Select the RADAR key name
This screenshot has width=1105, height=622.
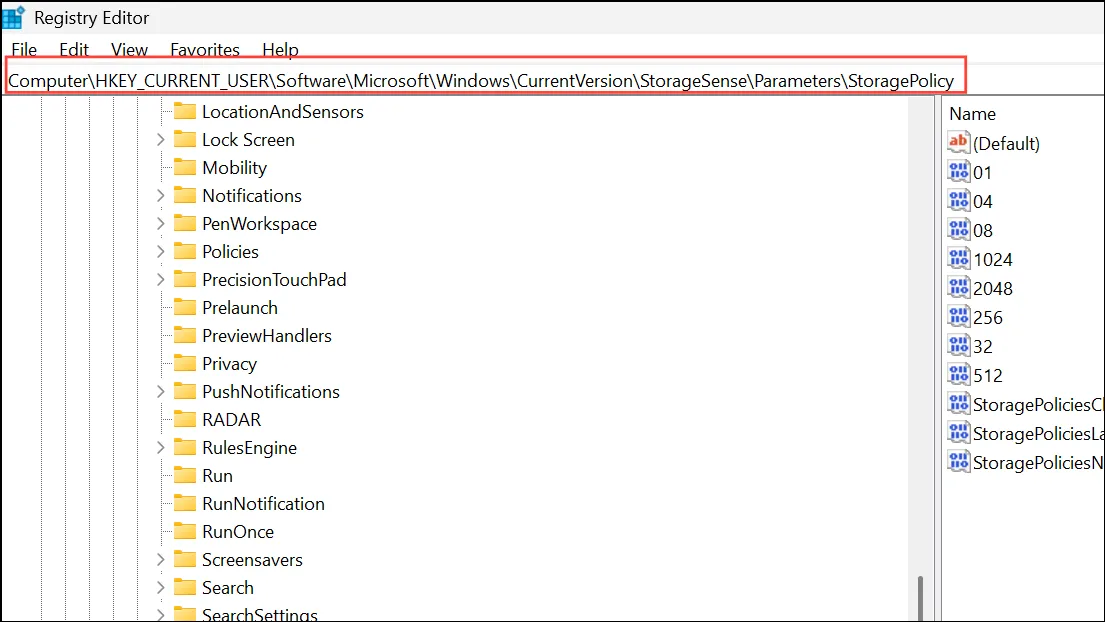click(231, 420)
